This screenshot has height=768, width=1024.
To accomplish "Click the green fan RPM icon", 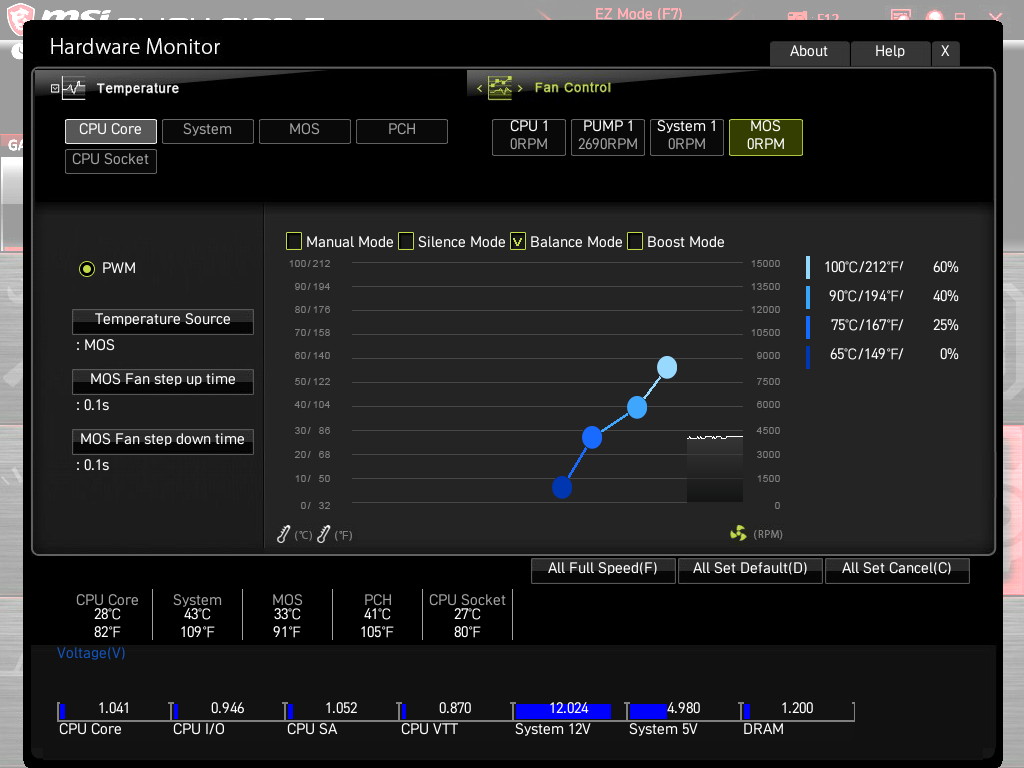I will (738, 534).
